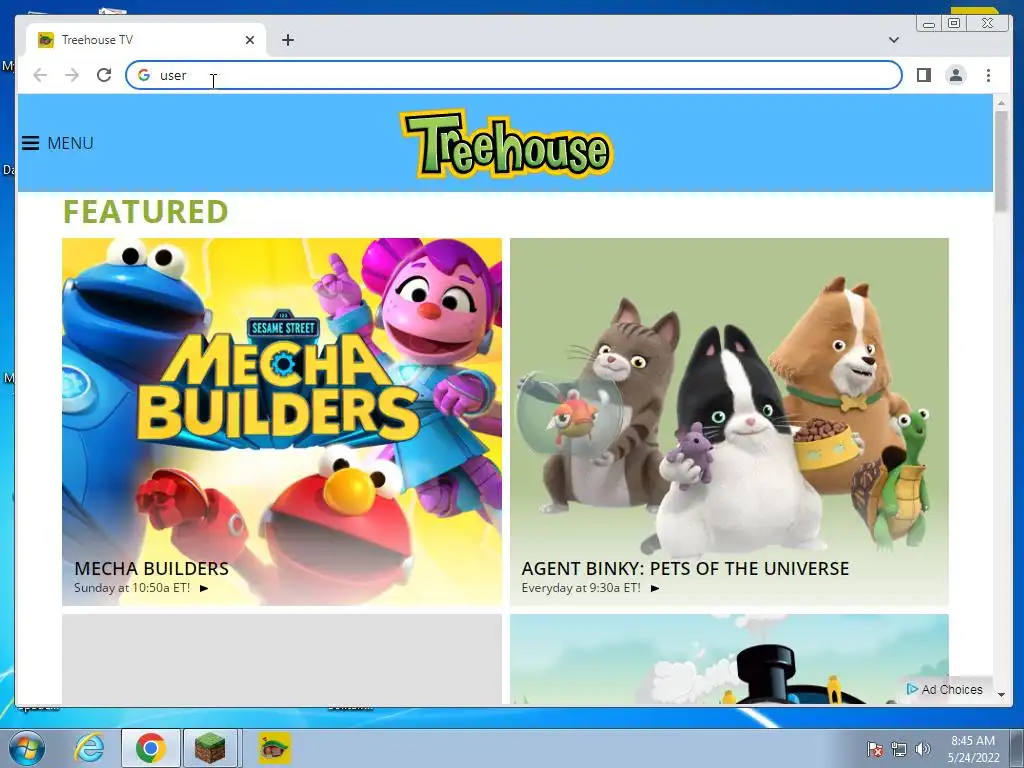Open the Chrome profile avatar

[956, 75]
